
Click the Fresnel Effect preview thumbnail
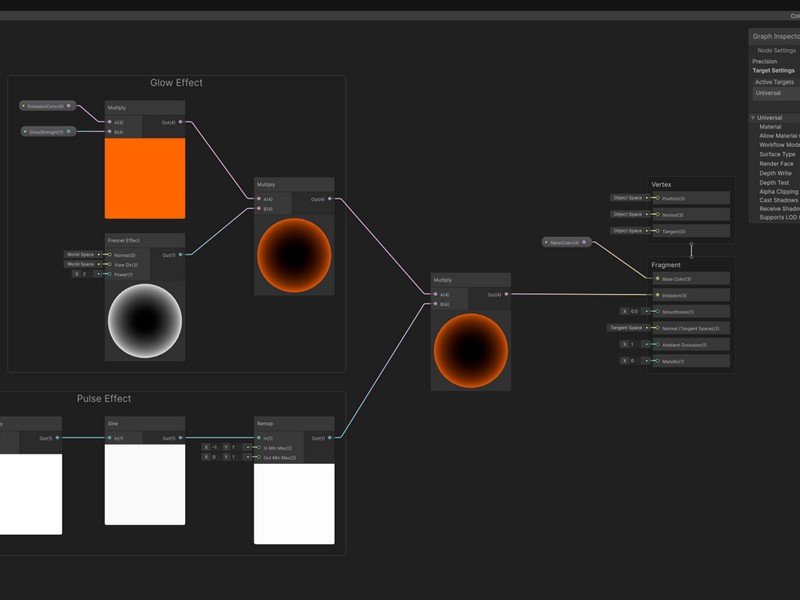tap(145, 321)
